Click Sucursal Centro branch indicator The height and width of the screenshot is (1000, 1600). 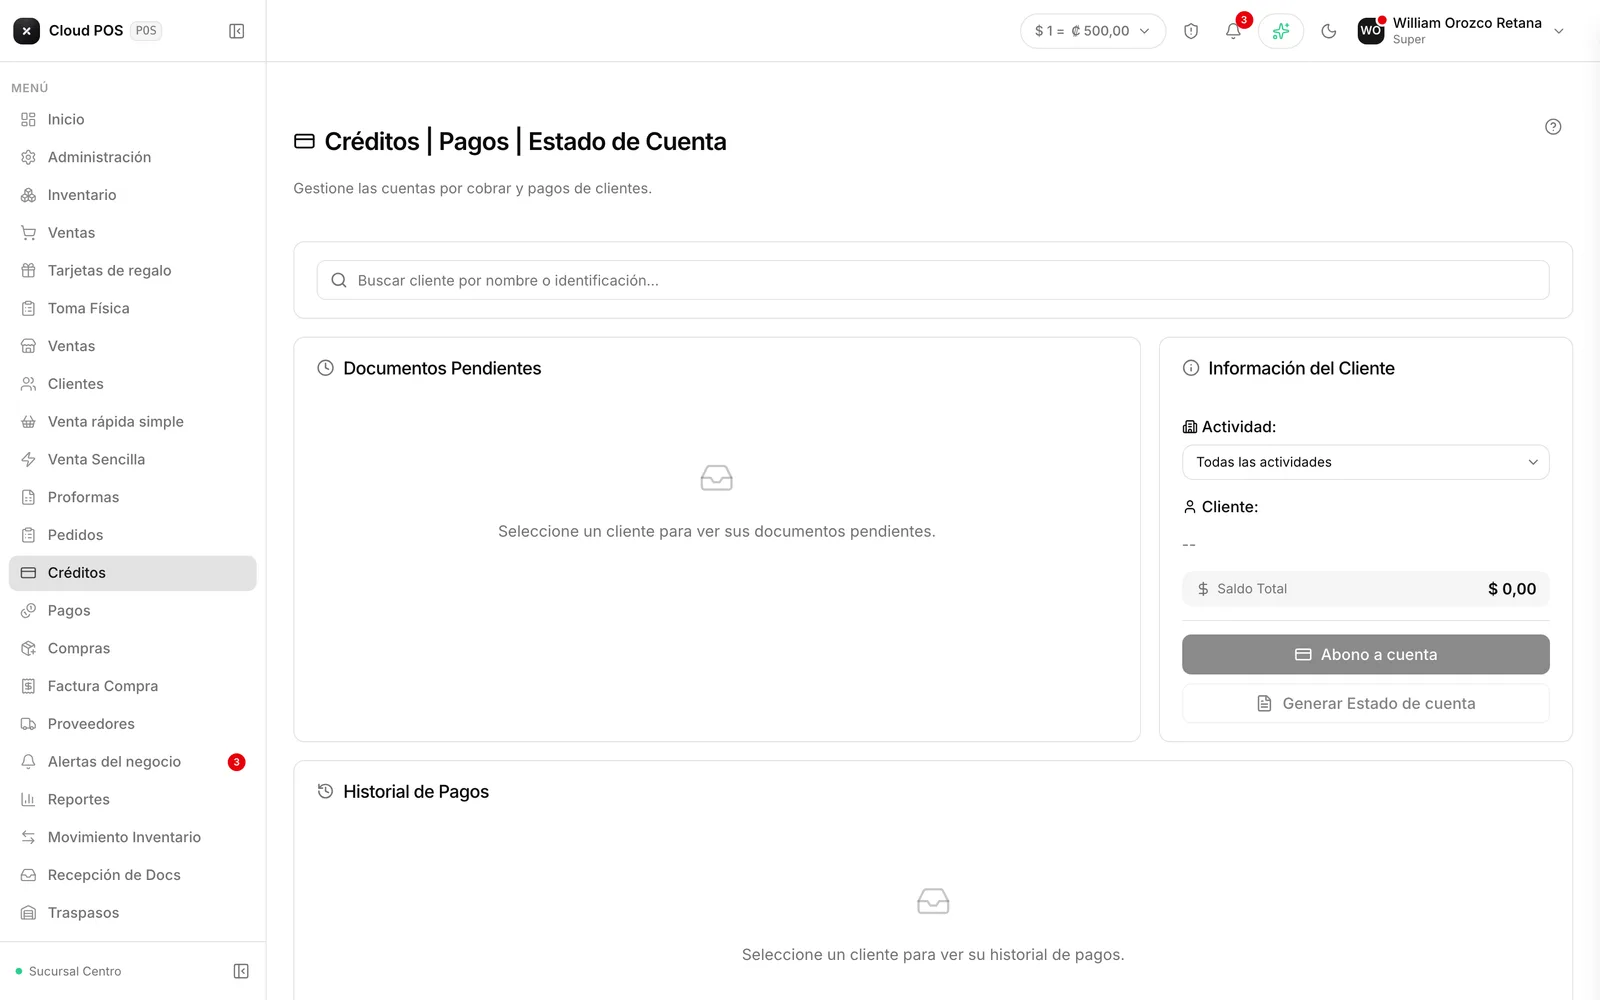pyautogui.click(x=68, y=971)
